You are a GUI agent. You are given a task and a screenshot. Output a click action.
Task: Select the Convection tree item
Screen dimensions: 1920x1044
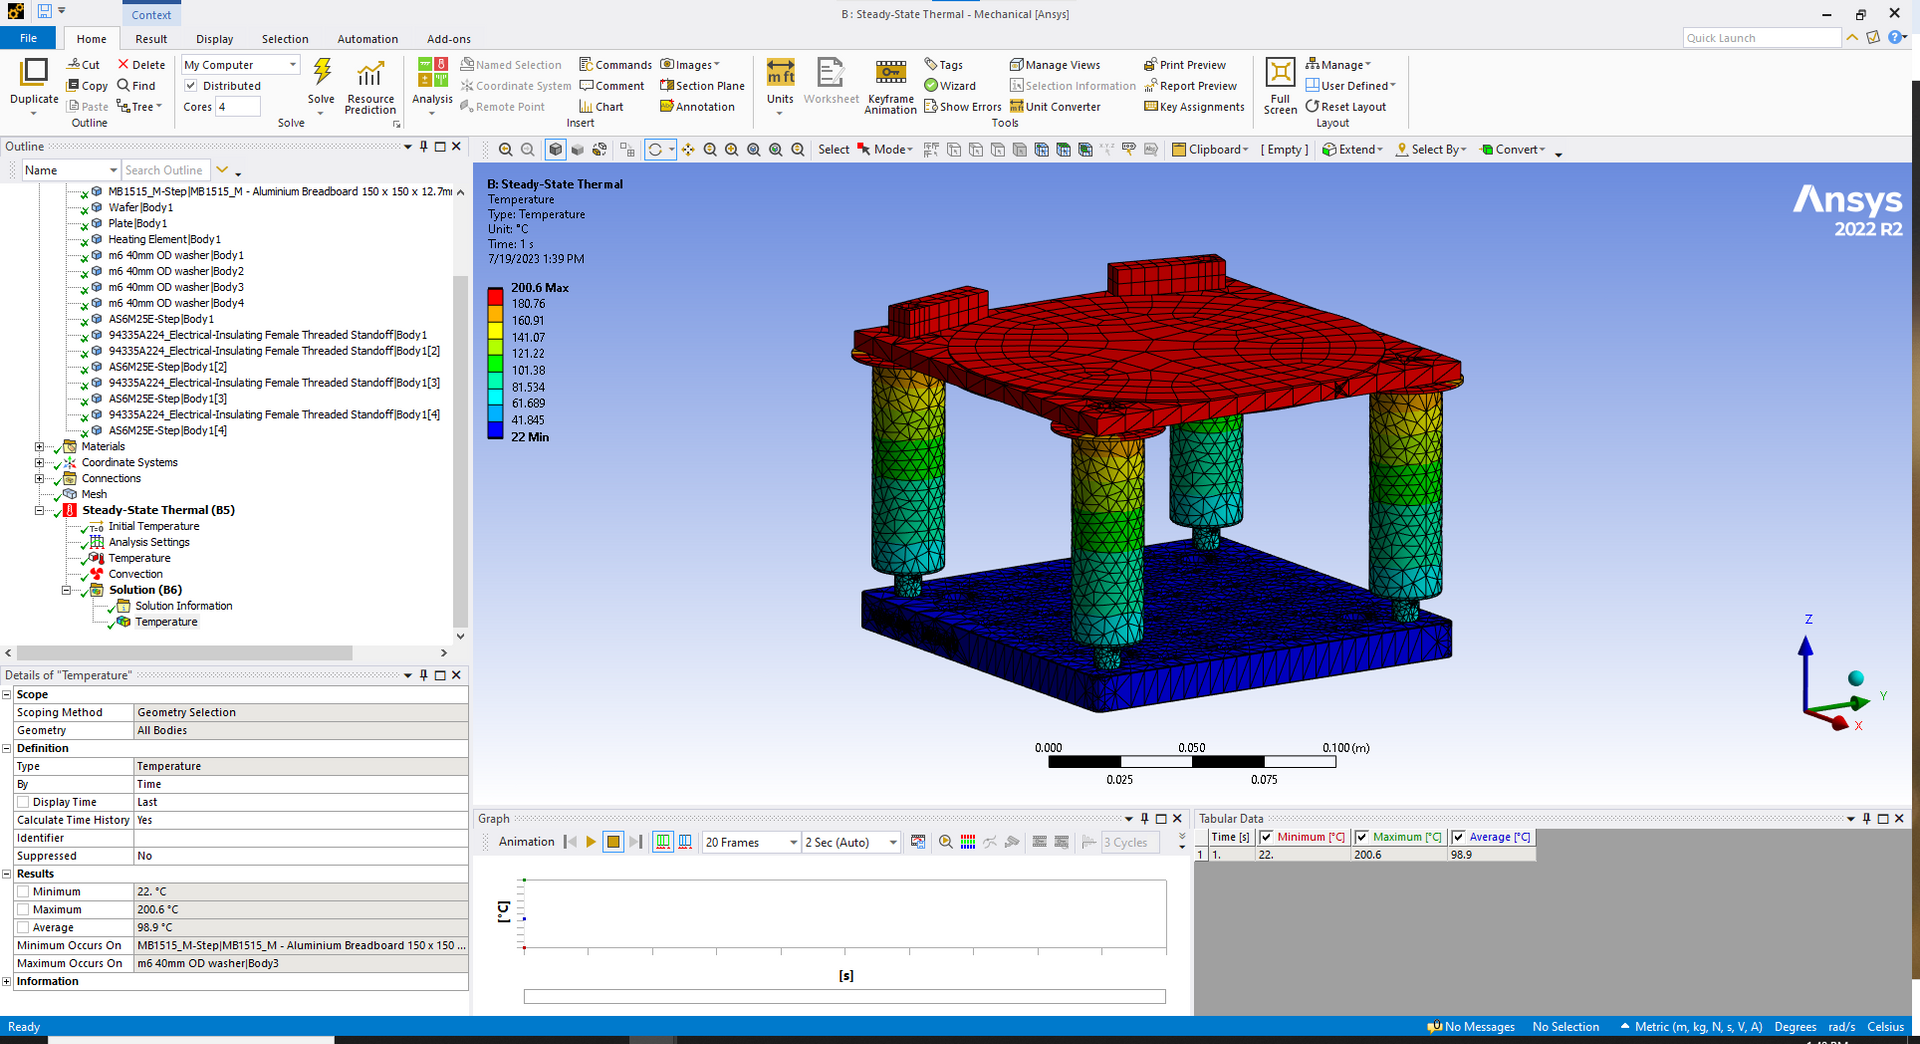tap(136, 575)
